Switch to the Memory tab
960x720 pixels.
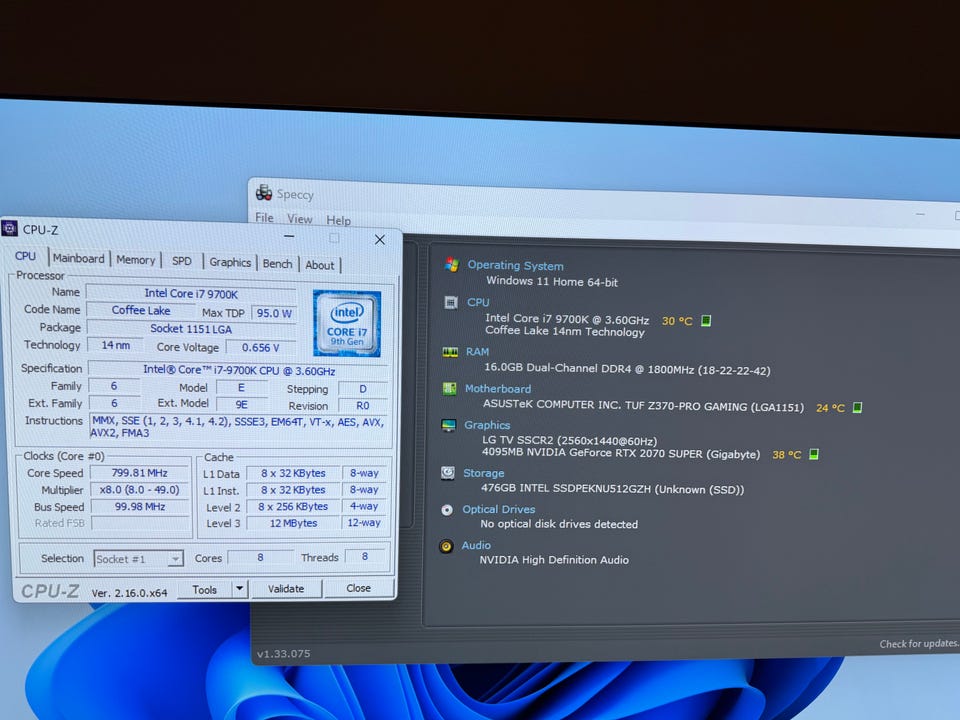(x=135, y=260)
